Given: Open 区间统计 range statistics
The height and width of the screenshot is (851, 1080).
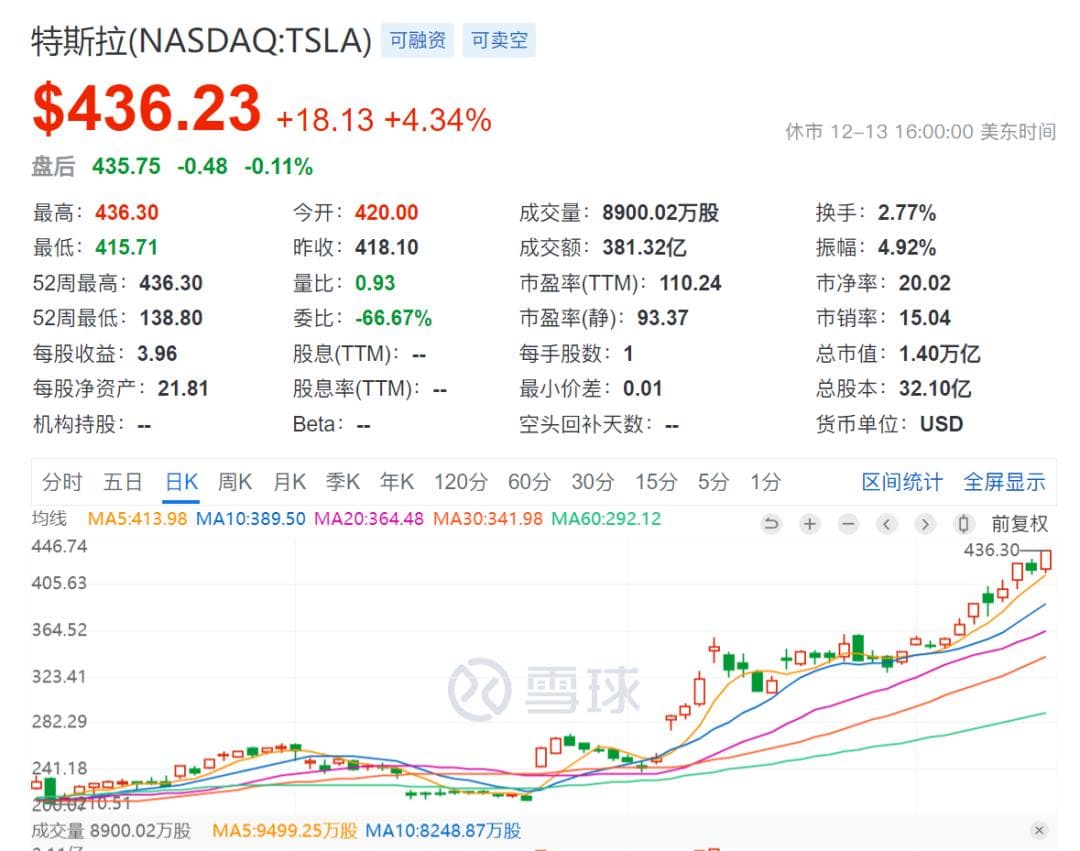Looking at the screenshot, I should tap(902, 482).
